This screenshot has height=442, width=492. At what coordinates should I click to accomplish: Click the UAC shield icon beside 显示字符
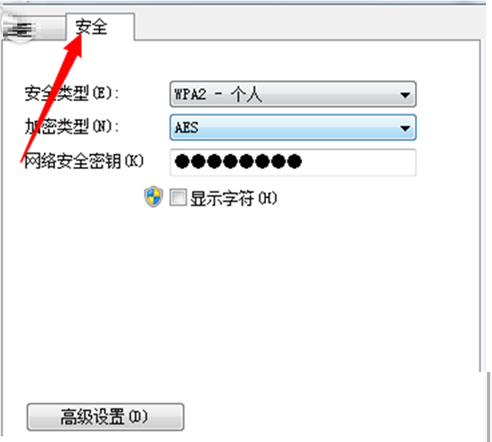(x=154, y=197)
